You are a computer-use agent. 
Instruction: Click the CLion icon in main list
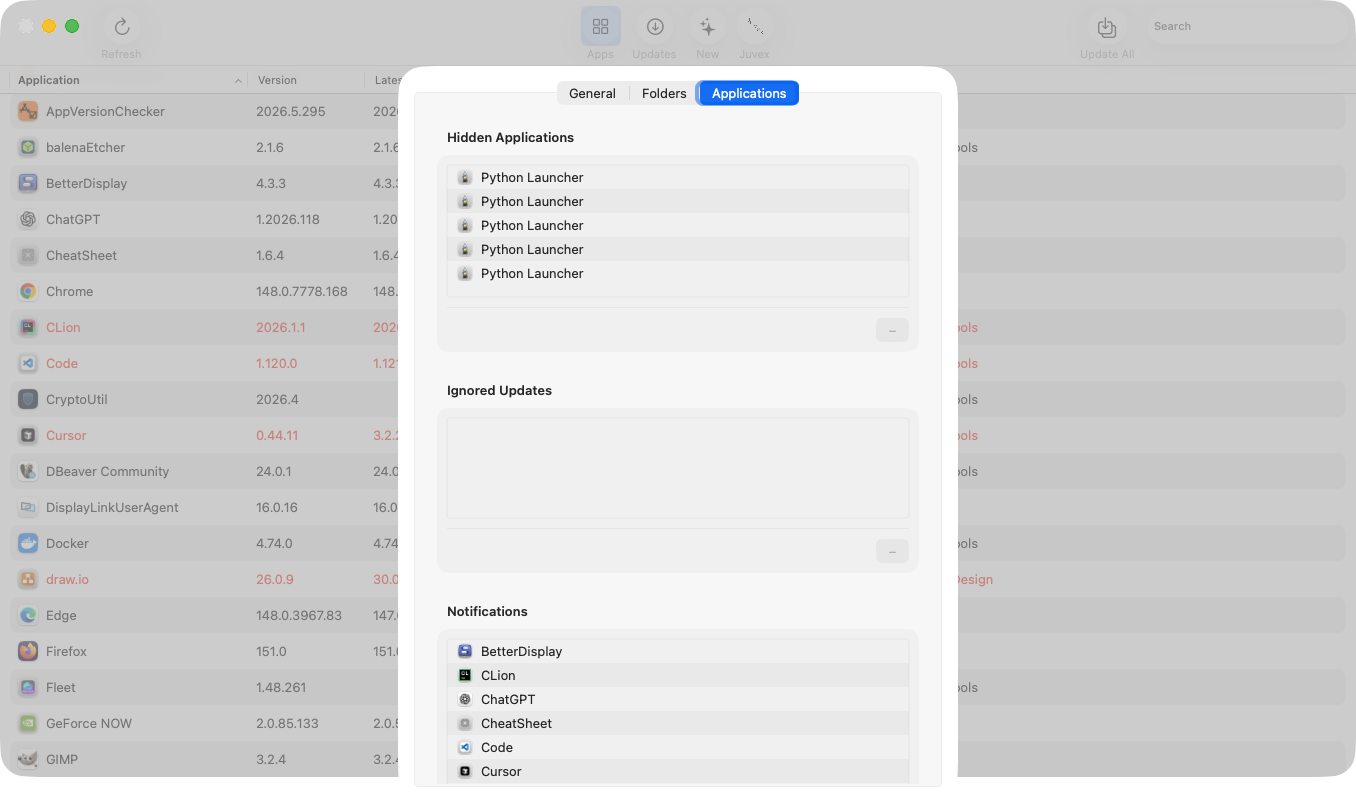coord(28,327)
